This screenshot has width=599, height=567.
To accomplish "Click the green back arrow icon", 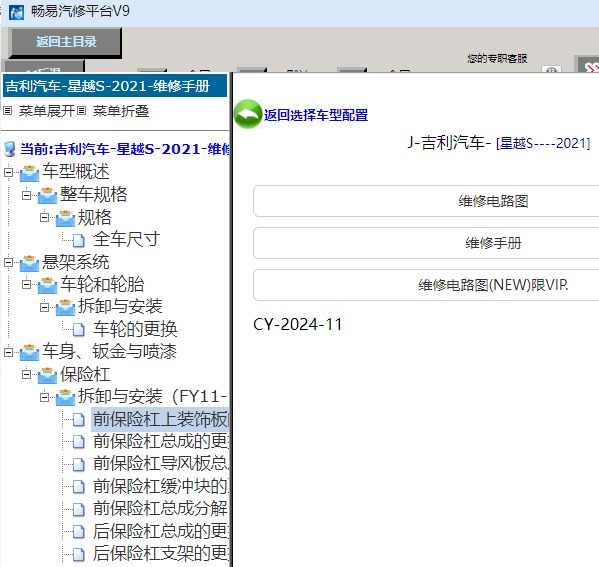I will (248, 114).
